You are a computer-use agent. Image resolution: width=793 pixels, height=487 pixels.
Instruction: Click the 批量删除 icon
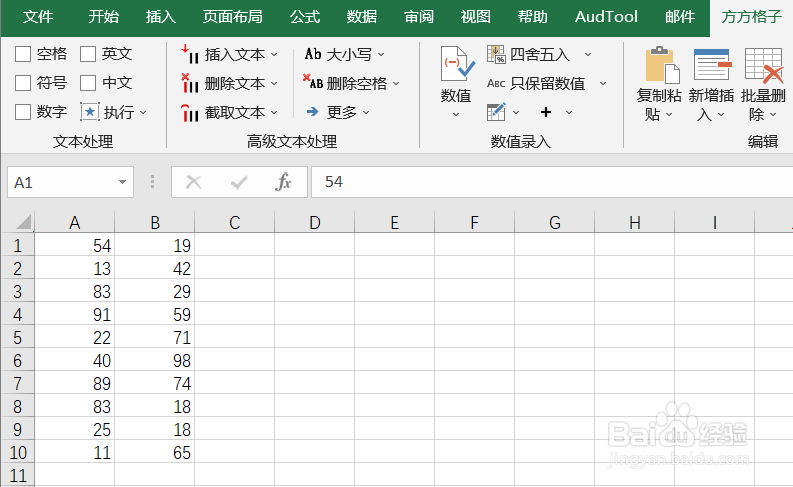(x=764, y=65)
